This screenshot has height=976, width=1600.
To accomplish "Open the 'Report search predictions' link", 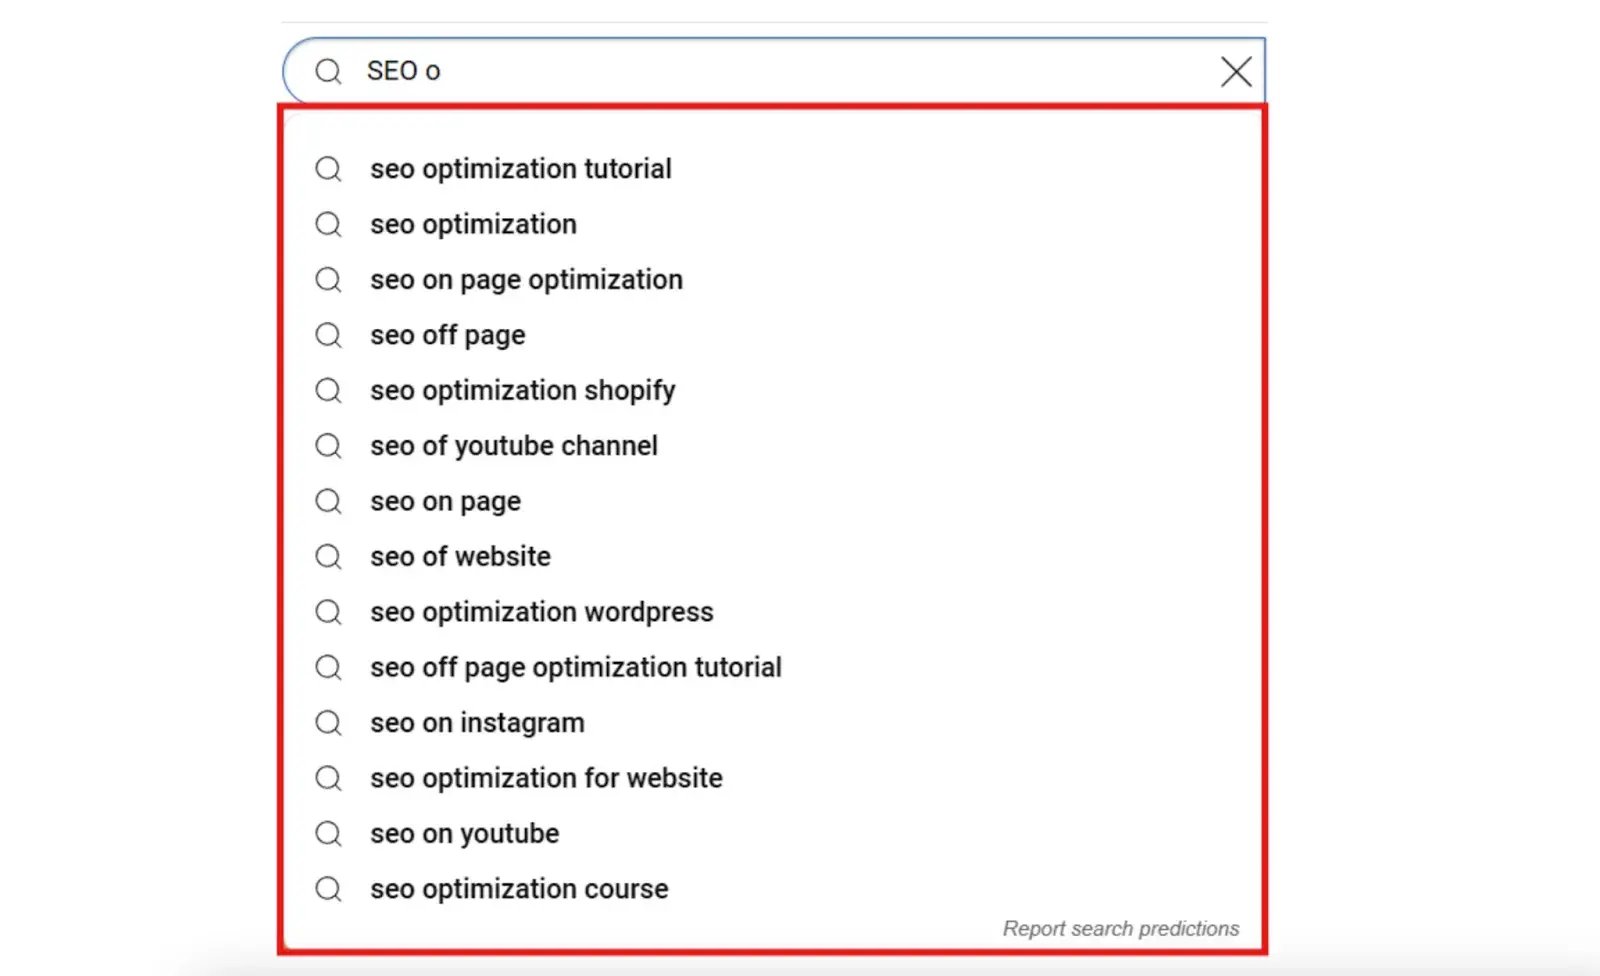I will pyautogui.click(x=1120, y=928).
